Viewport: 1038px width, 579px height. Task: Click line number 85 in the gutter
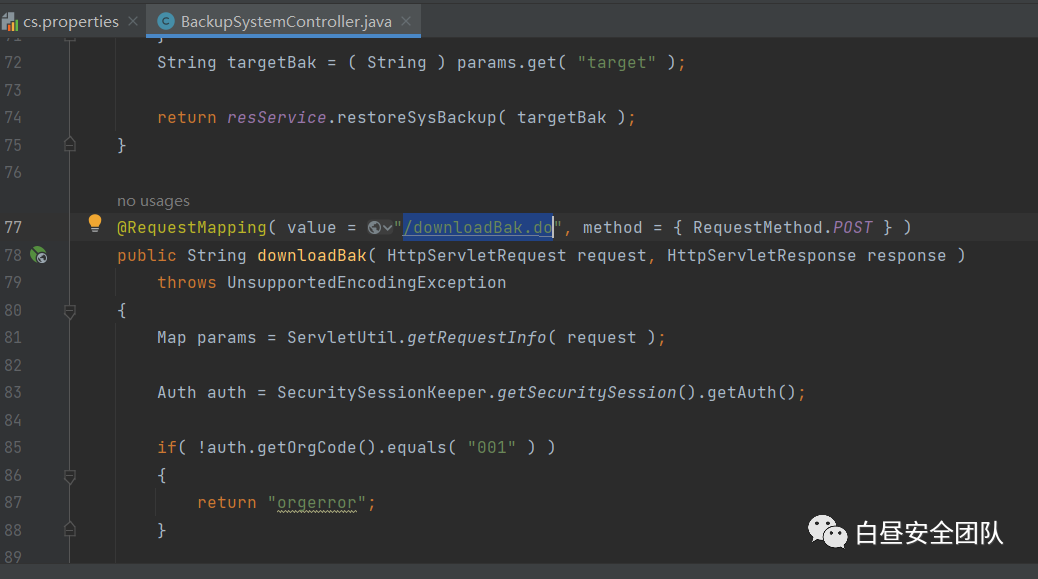[x=13, y=448]
